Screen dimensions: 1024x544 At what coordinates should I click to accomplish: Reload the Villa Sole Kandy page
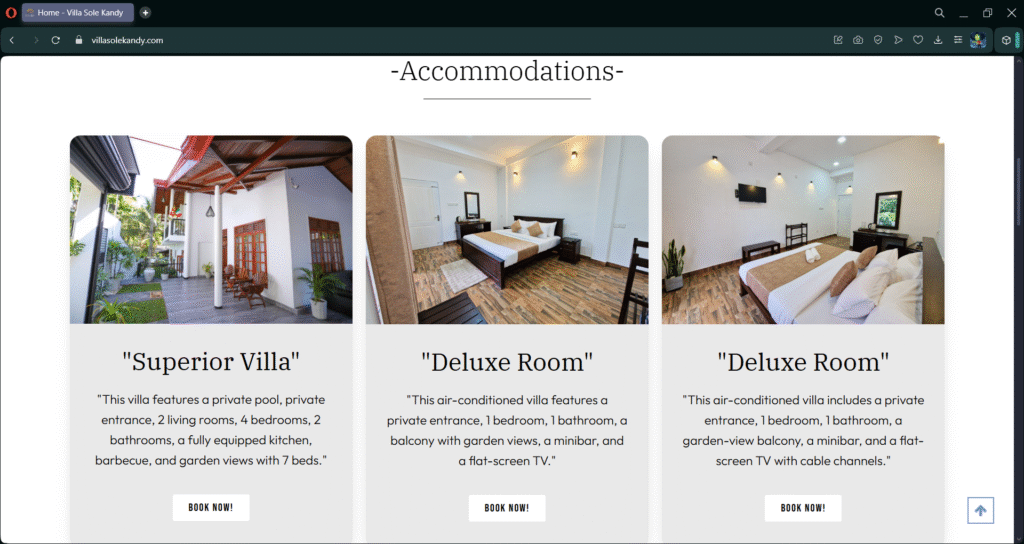click(56, 40)
